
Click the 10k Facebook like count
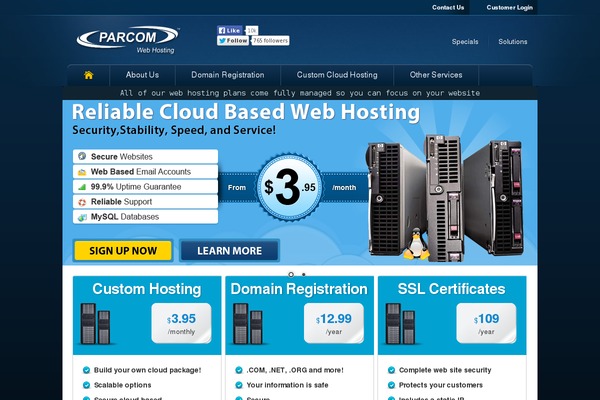(252, 30)
